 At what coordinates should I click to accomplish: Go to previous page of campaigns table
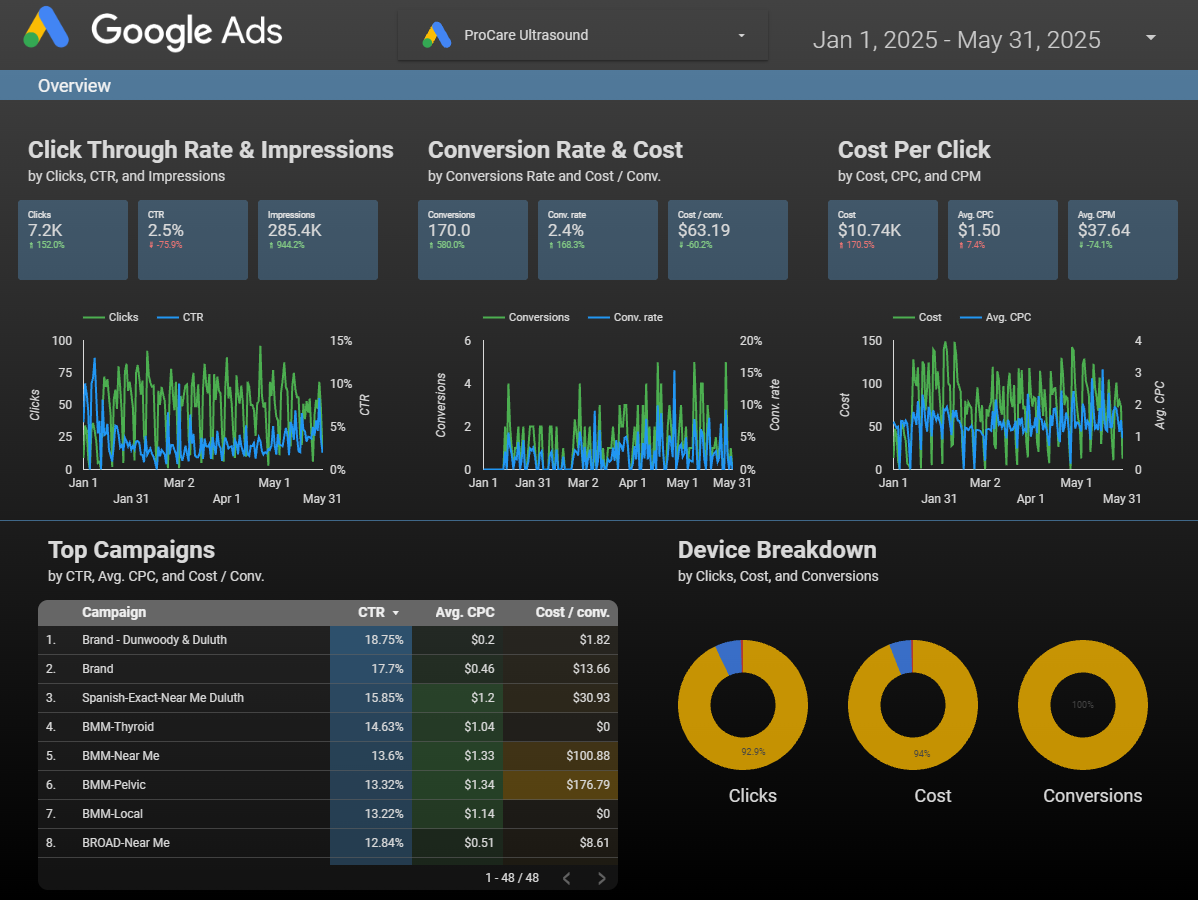click(x=566, y=878)
